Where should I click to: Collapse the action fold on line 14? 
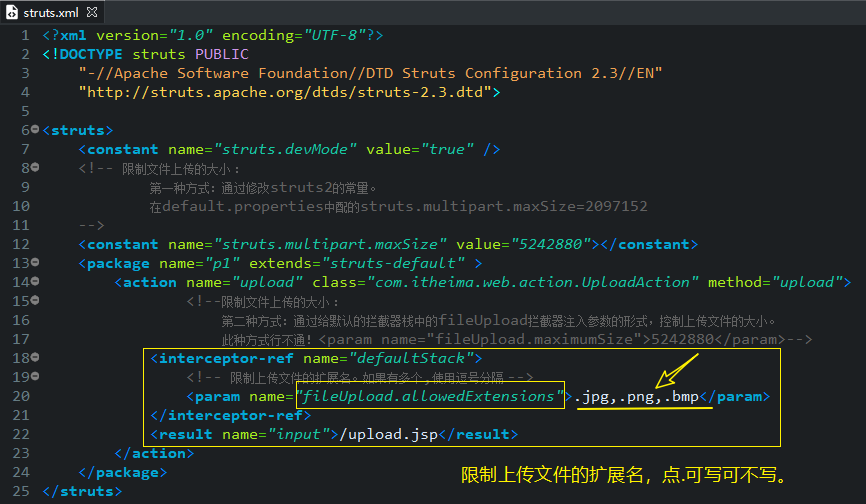(x=35, y=282)
